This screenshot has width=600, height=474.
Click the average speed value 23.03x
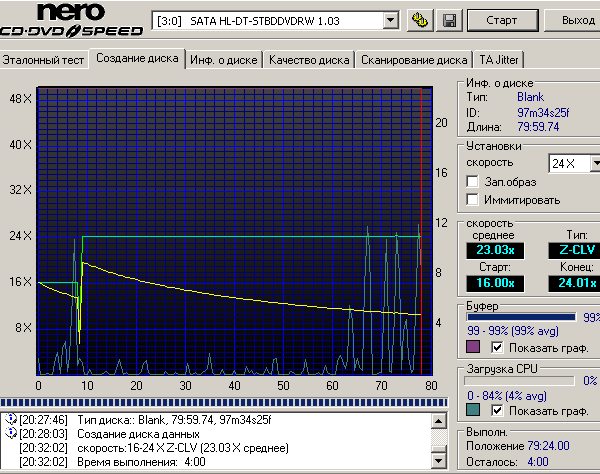point(495,250)
